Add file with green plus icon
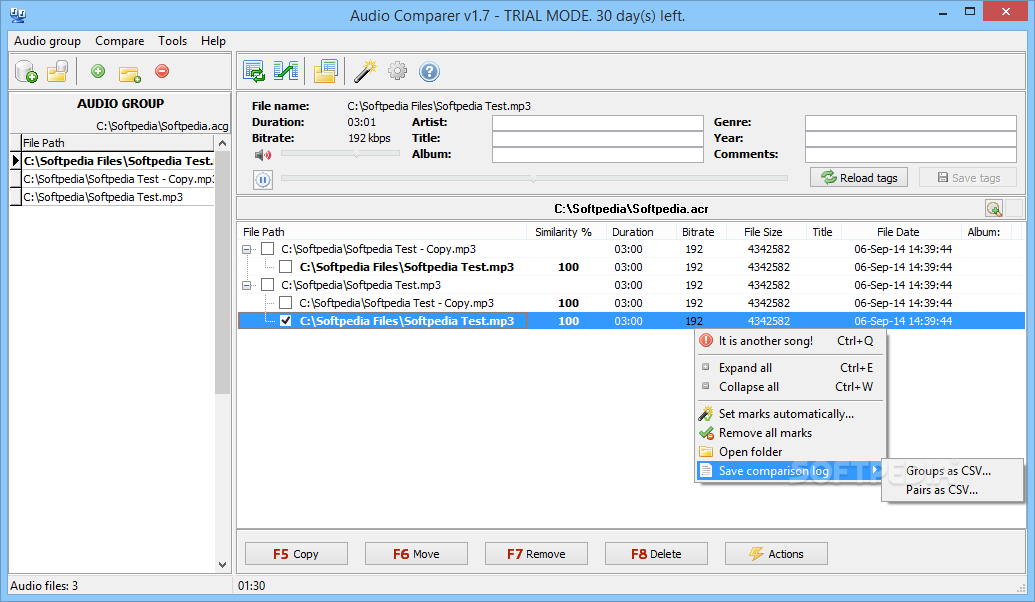The height and width of the screenshot is (602, 1035). pyautogui.click(x=98, y=71)
